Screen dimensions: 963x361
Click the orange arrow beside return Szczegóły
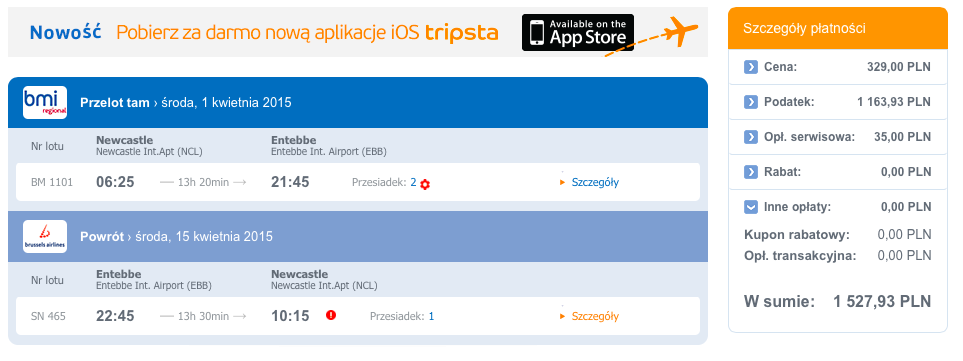tap(563, 317)
